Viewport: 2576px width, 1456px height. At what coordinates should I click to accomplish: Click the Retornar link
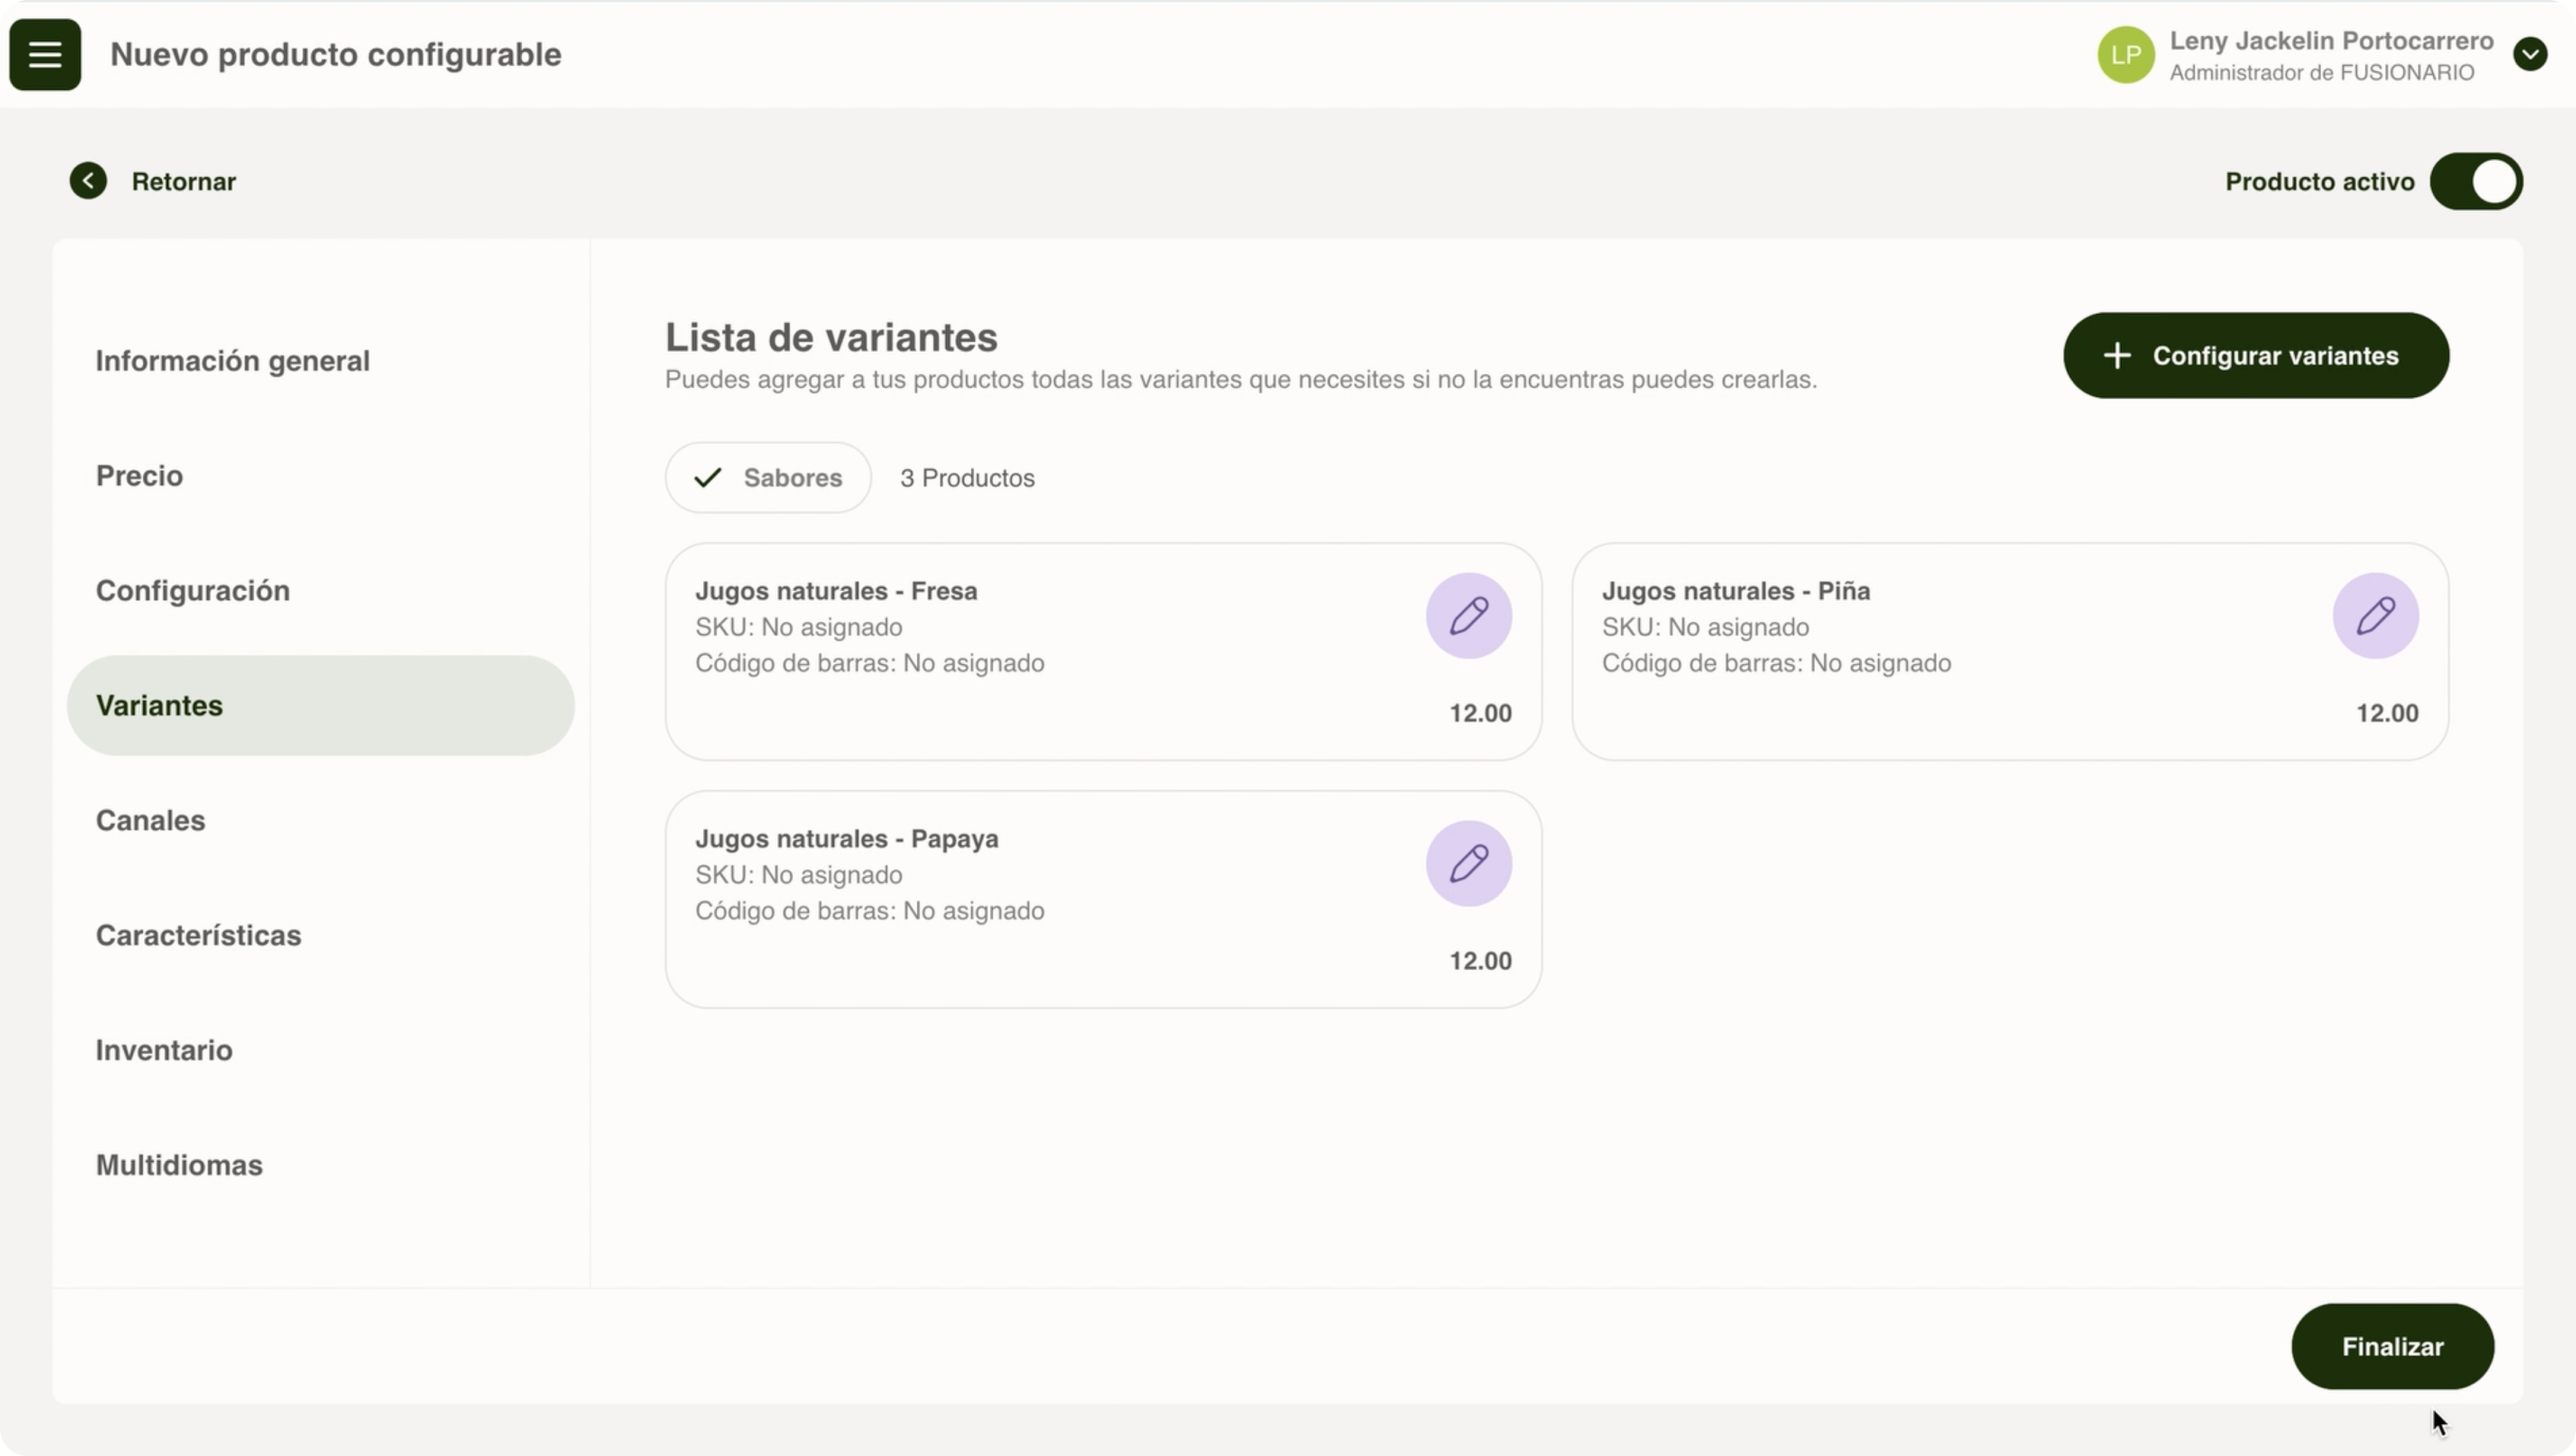183,182
